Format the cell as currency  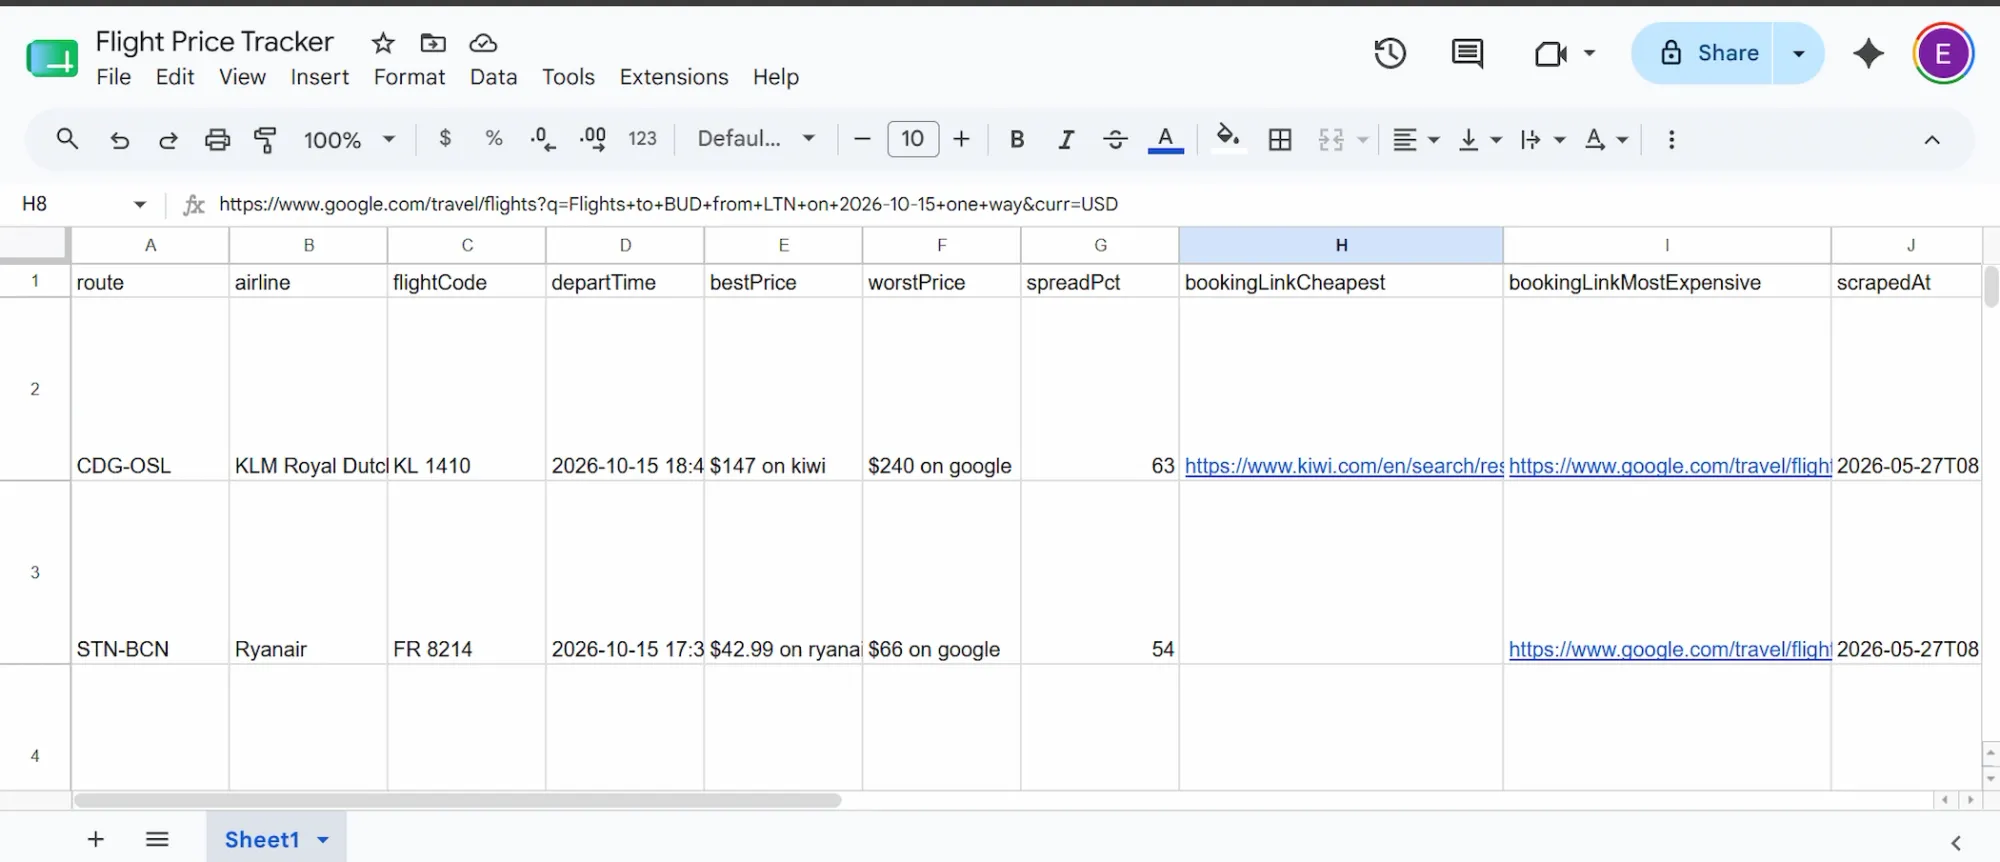(445, 138)
